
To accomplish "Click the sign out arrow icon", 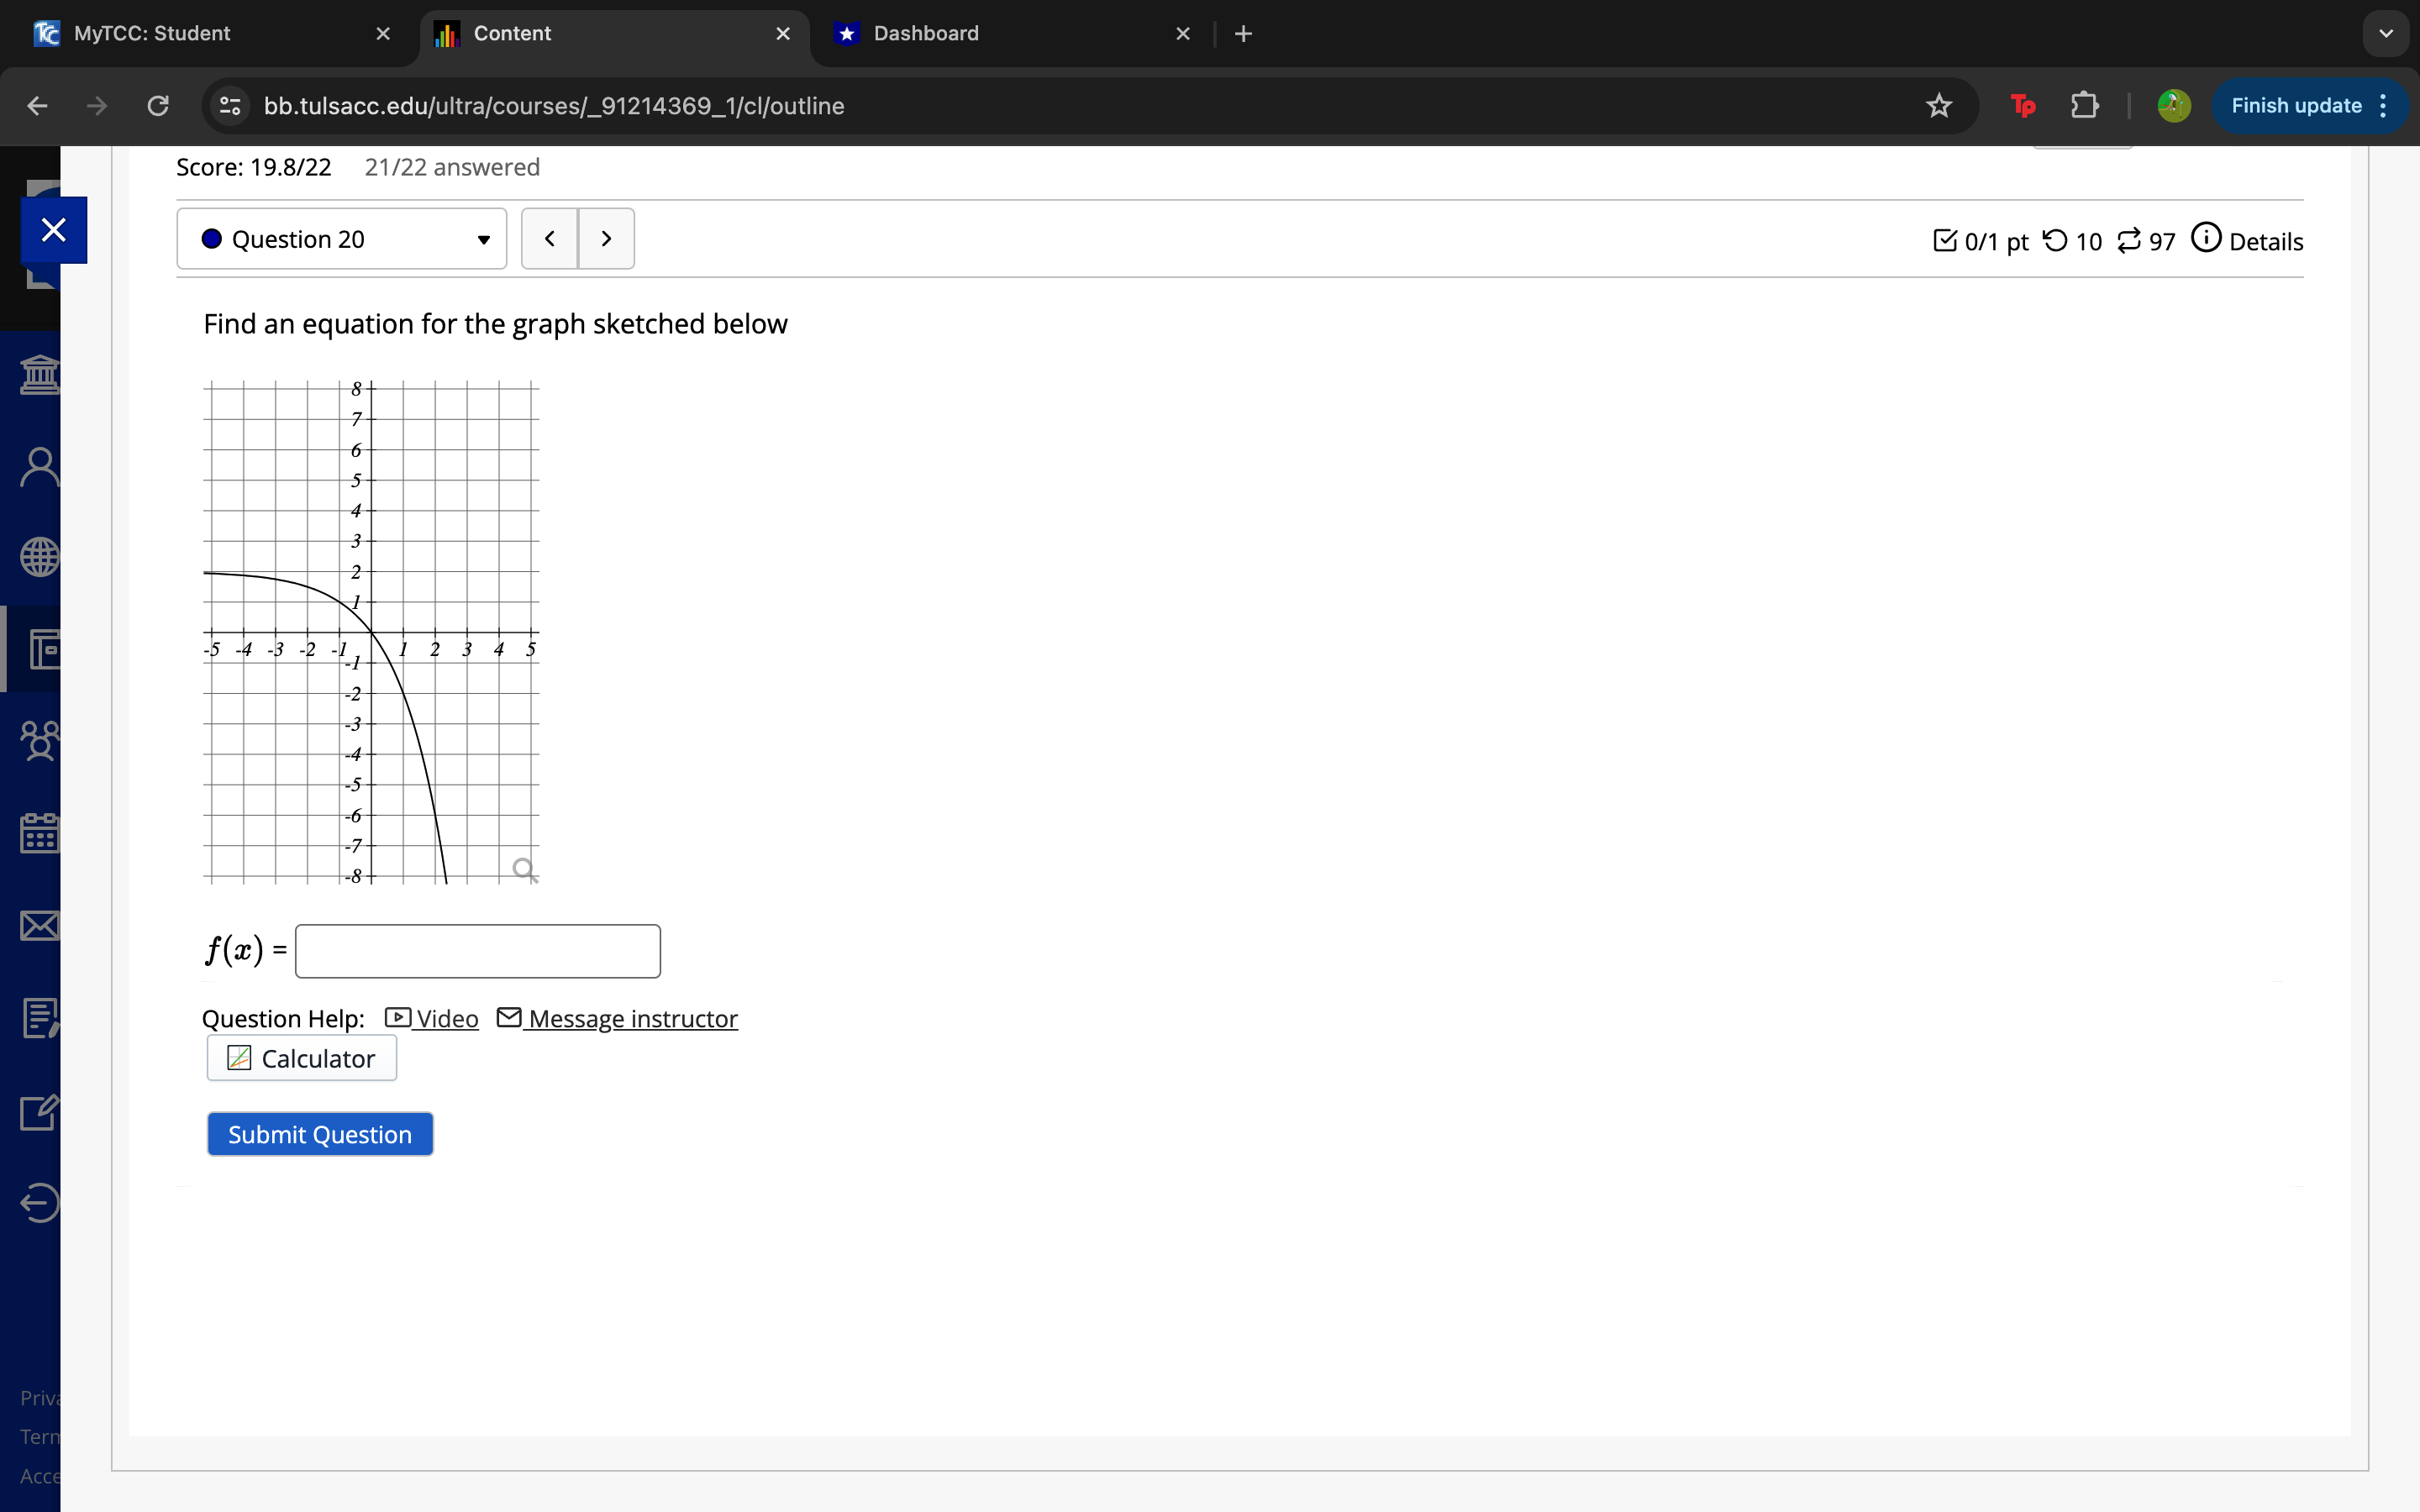I will pos(39,1202).
